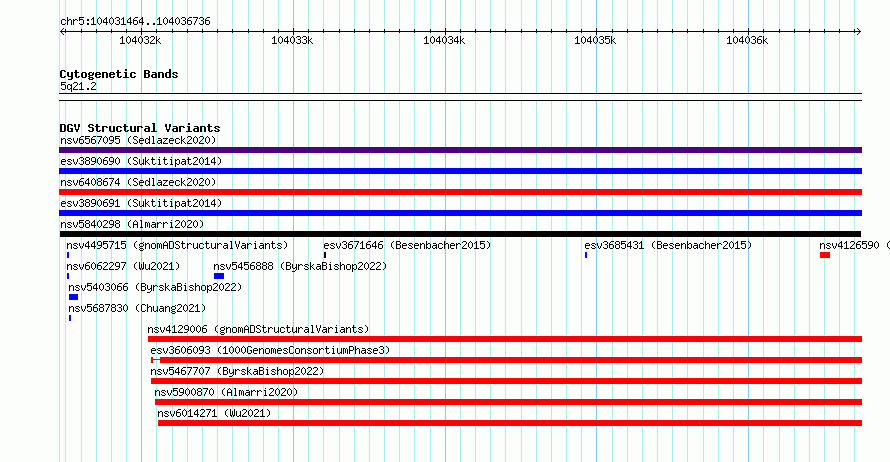
Task: Select the red nsv6408674 variant bar
Action: click(x=460, y=192)
